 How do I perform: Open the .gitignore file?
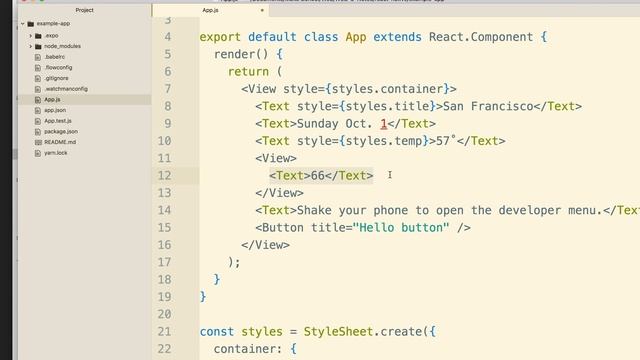pyautogui.click(x=56, y=78)
